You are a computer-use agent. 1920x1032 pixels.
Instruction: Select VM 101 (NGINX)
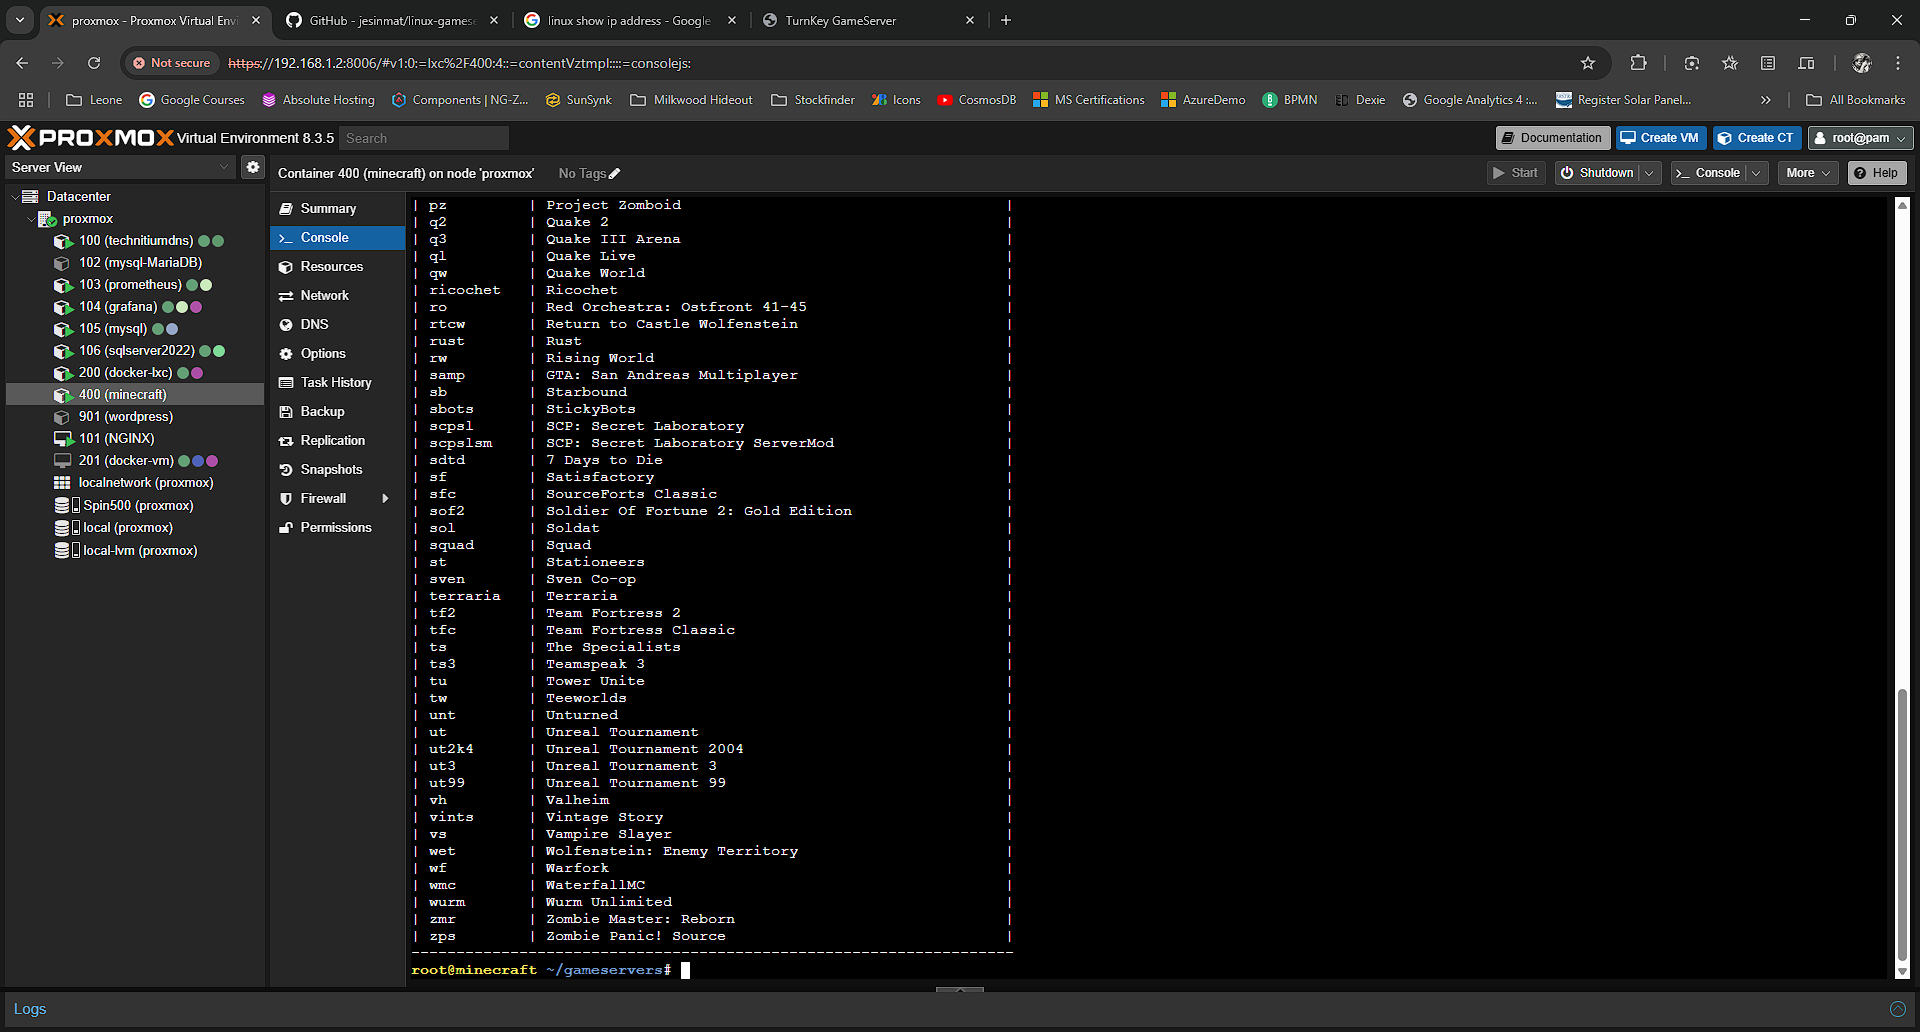click(x=116, y=439)
